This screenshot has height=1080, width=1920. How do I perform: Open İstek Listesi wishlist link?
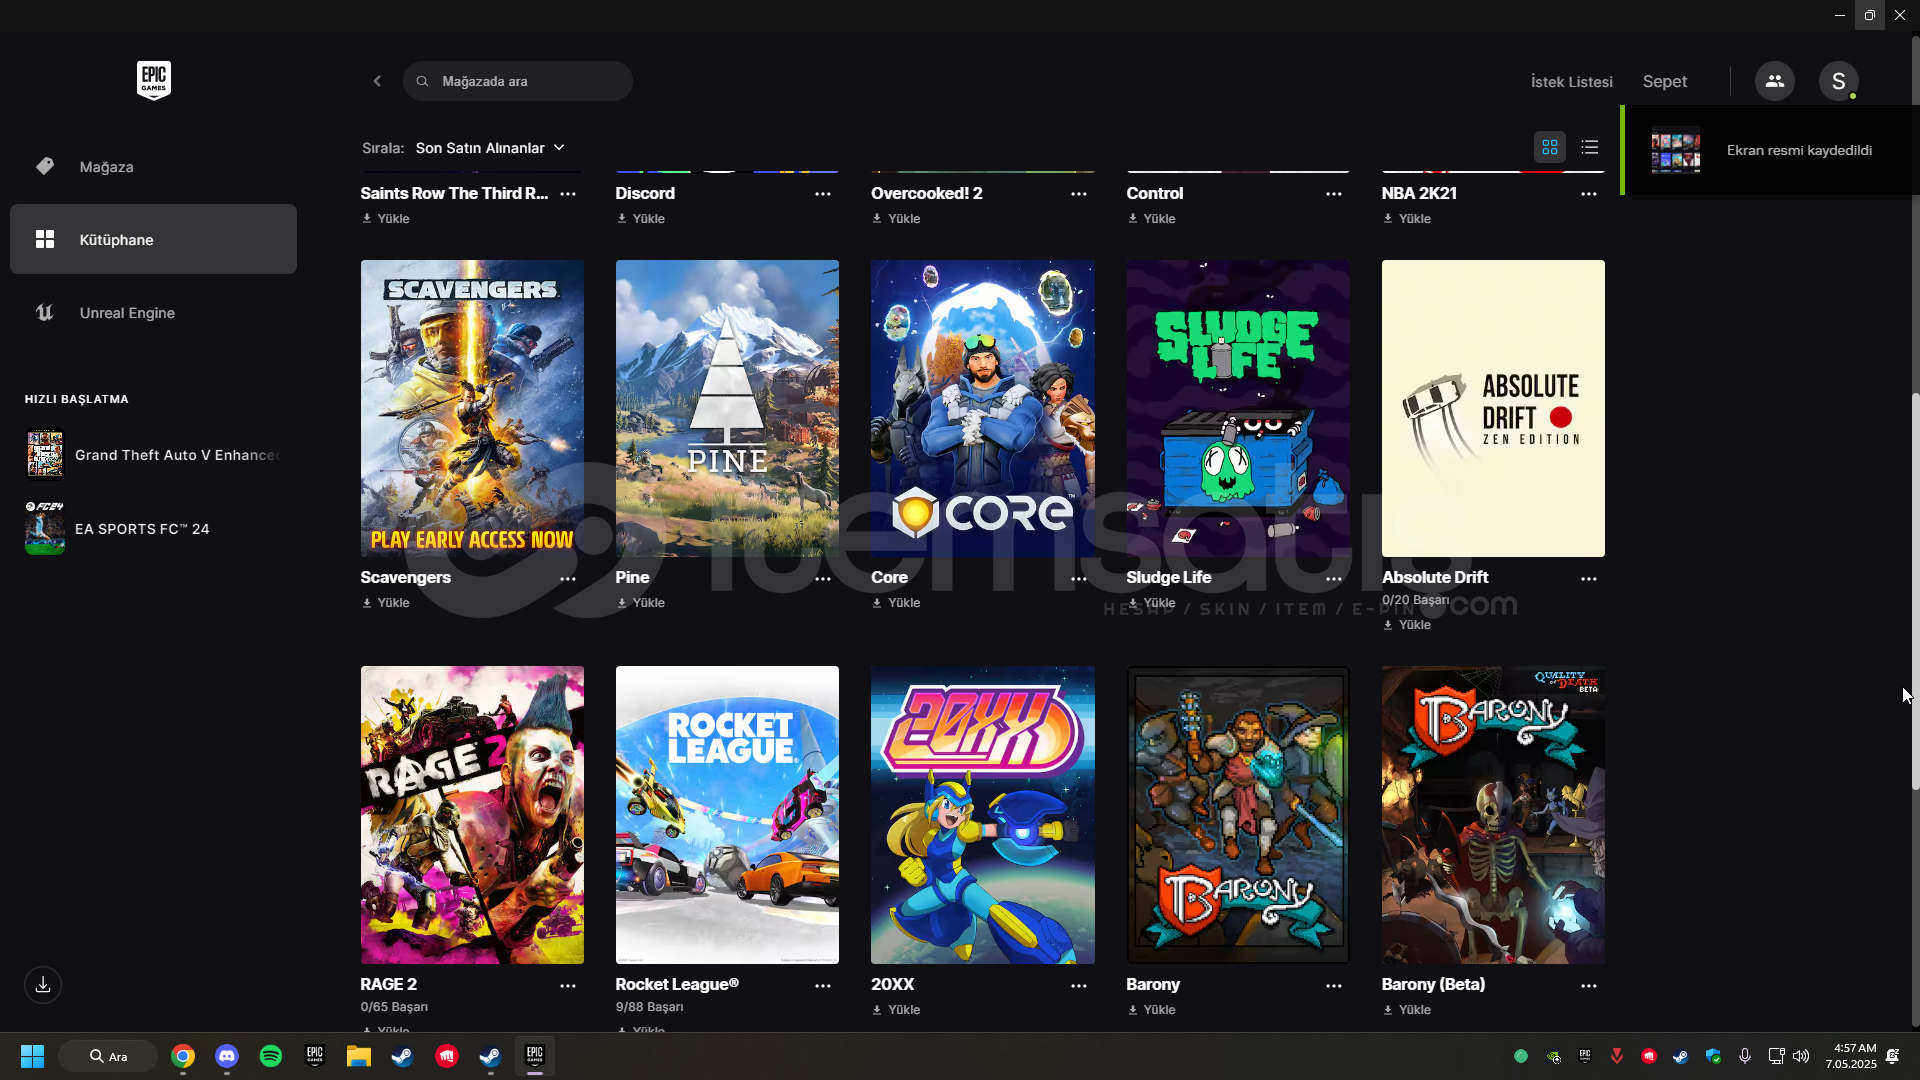pos(1571,82)
